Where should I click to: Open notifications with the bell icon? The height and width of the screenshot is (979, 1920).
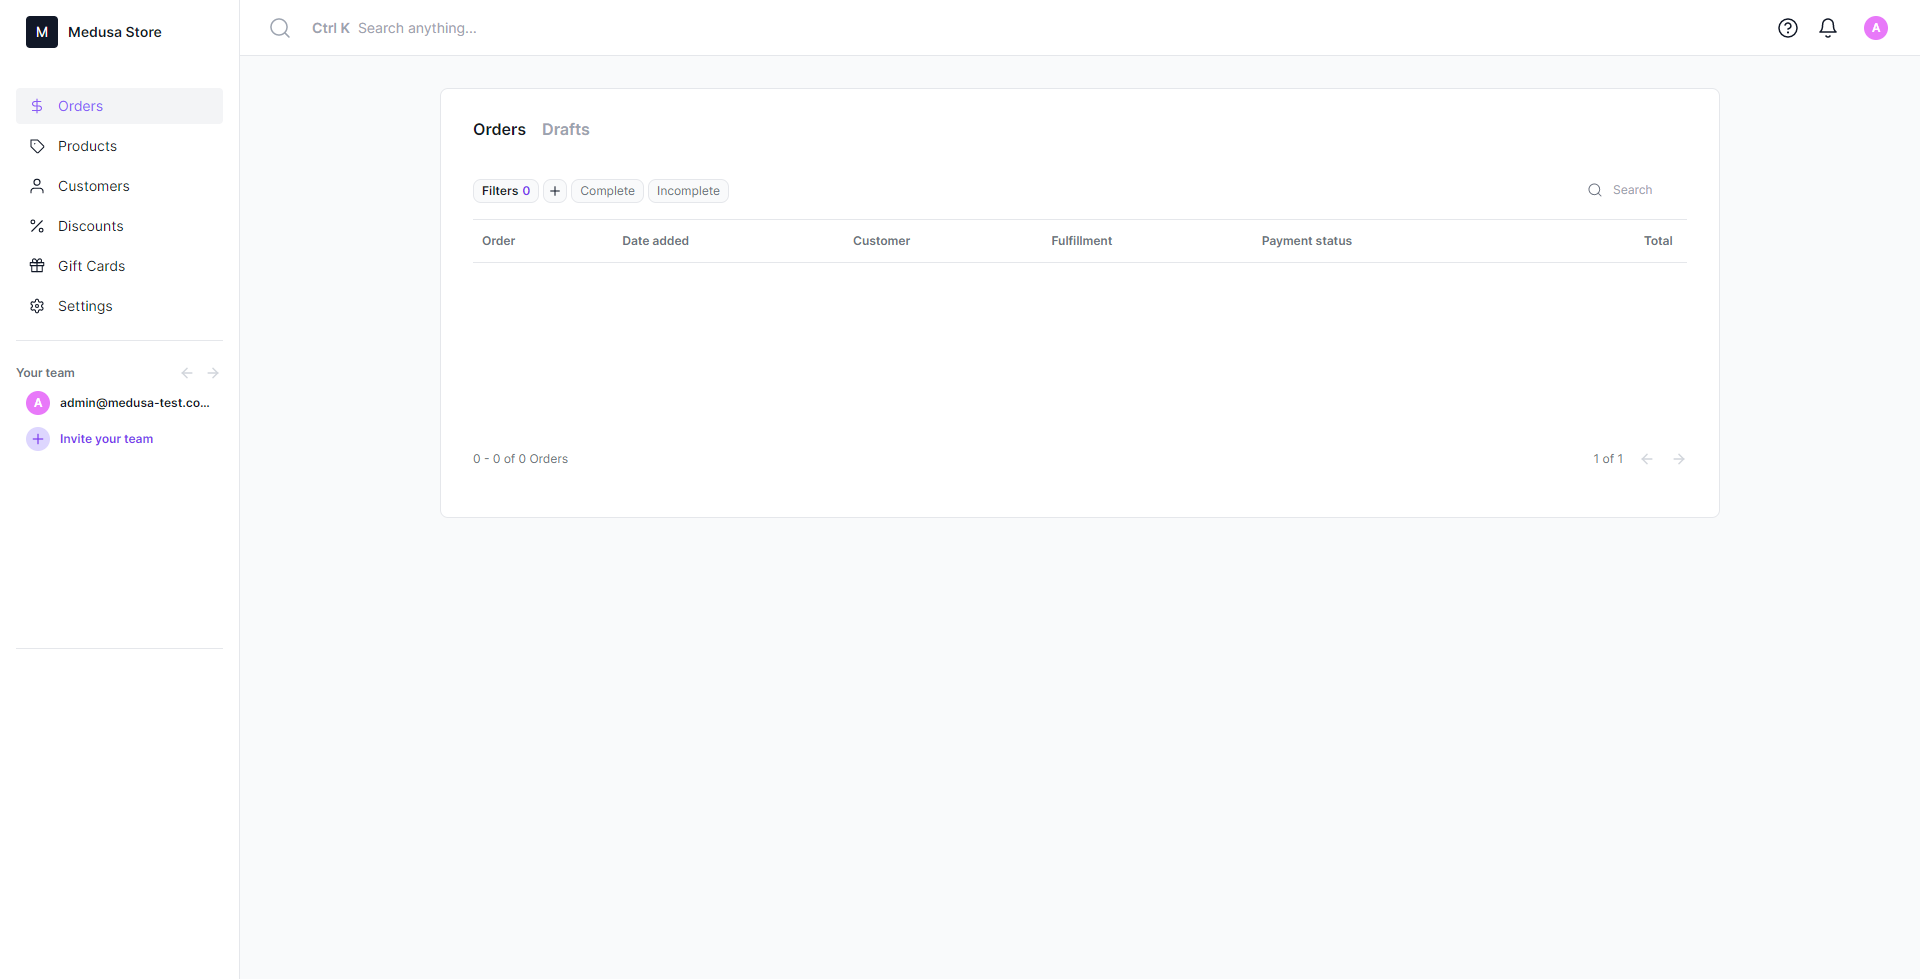[1828, 27]
